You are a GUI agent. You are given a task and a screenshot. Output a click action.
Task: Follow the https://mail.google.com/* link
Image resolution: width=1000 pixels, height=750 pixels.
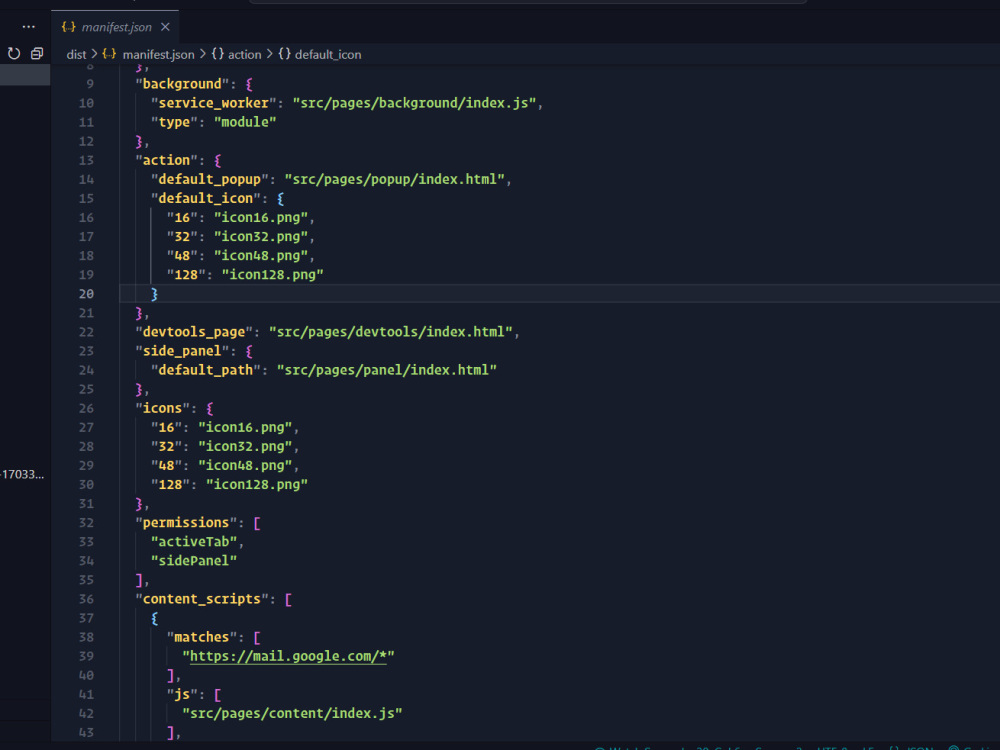288,656
